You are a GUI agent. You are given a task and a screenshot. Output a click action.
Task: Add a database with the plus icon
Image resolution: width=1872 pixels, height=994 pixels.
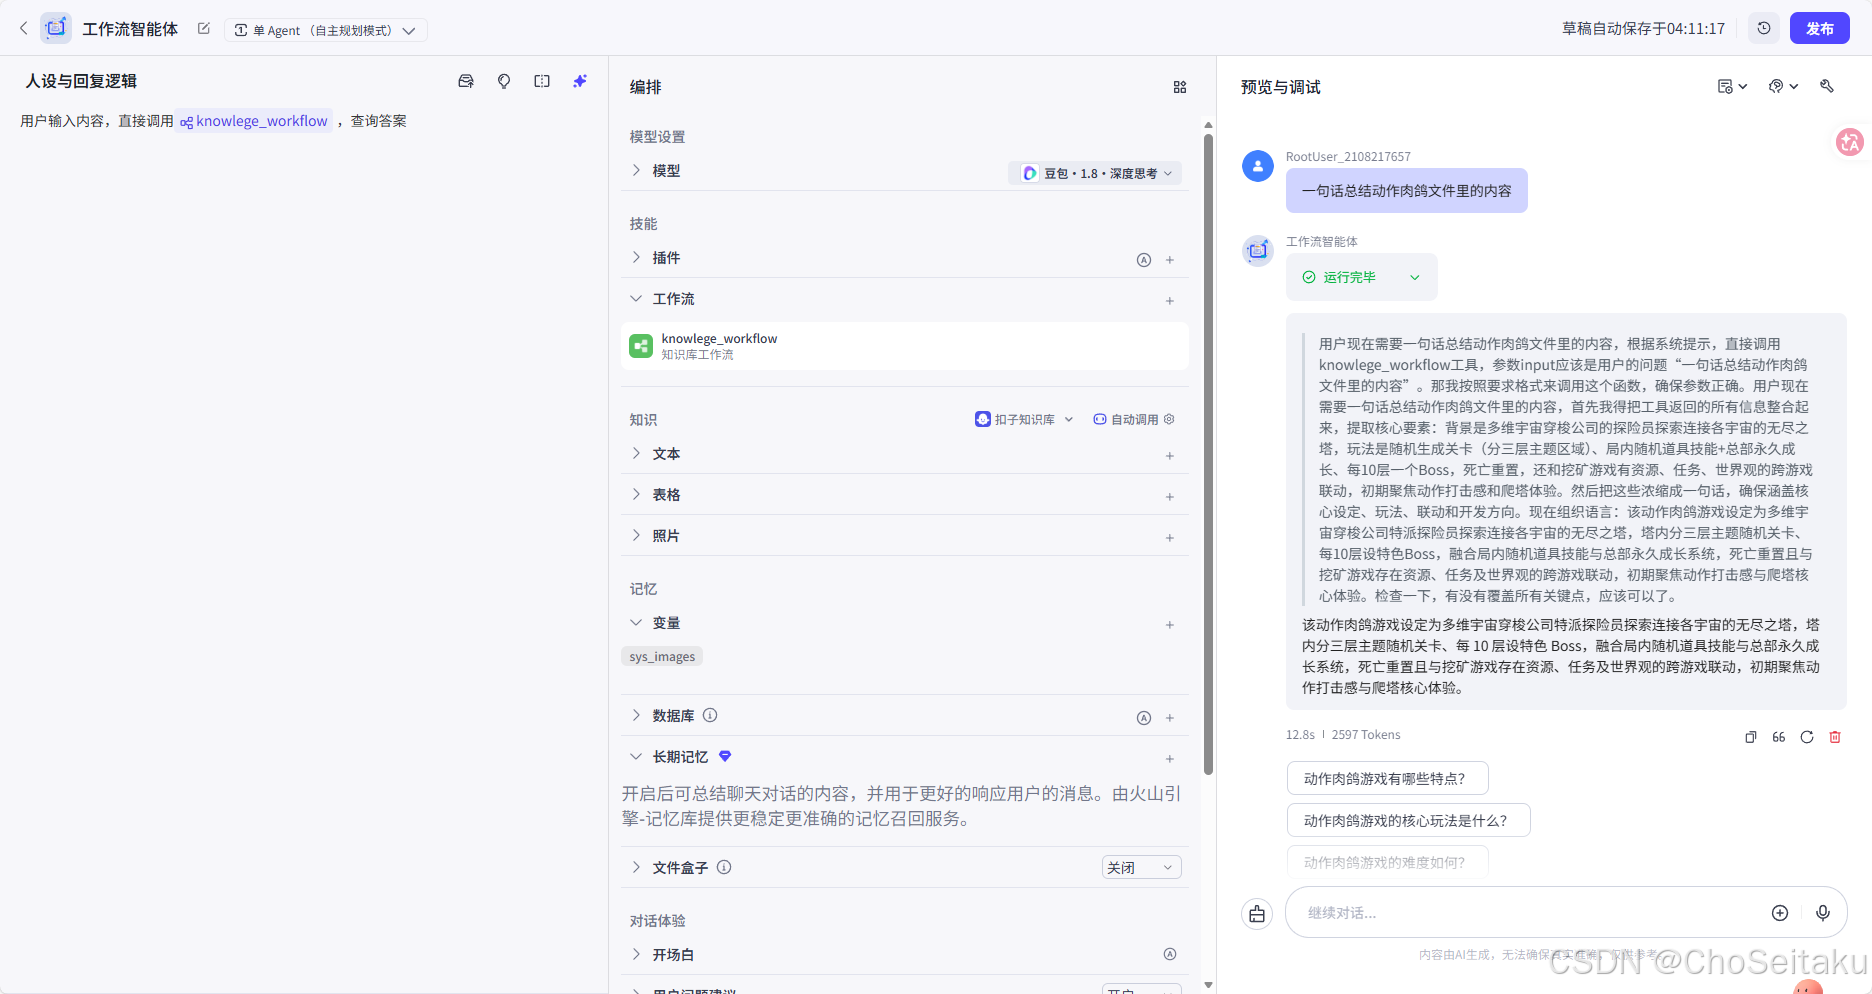click(x=1170, y=718)
